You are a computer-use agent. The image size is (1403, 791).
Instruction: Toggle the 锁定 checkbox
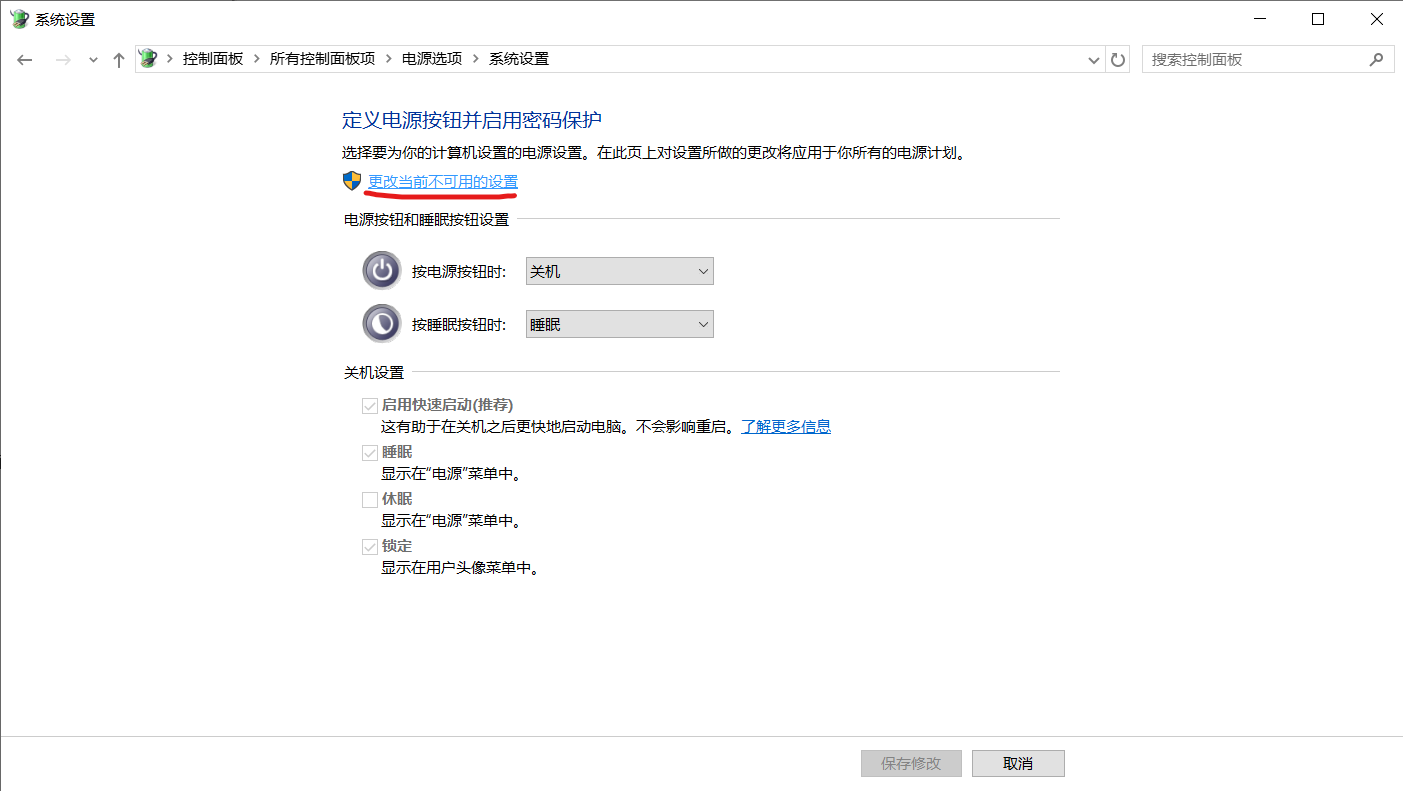pyautogui.click(x=370, y=546)
